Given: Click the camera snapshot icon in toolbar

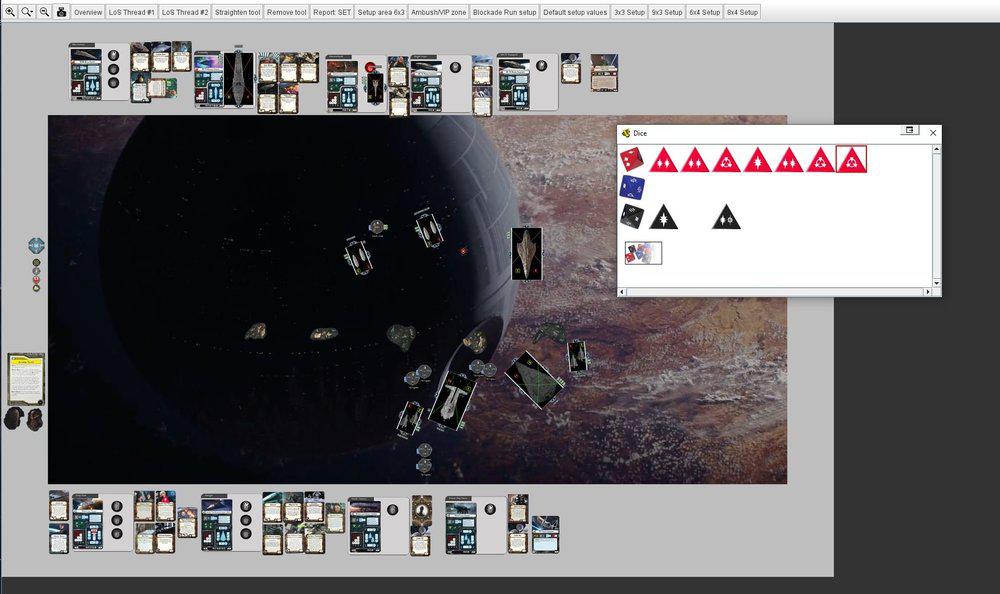Looking at the screenshot, I should point(62,12).
